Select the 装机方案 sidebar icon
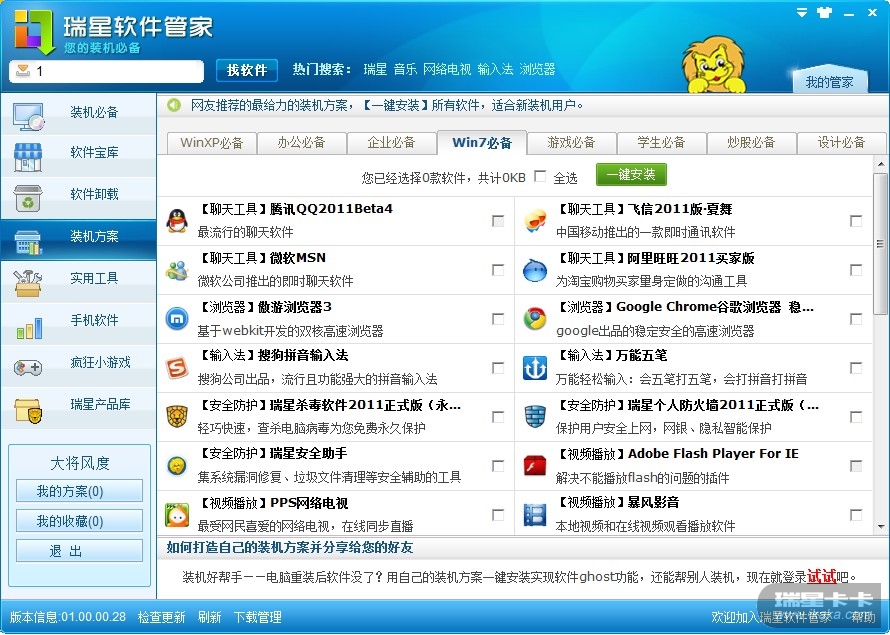The height and width of the screenshot is (635, 890). tap(28, 242)
